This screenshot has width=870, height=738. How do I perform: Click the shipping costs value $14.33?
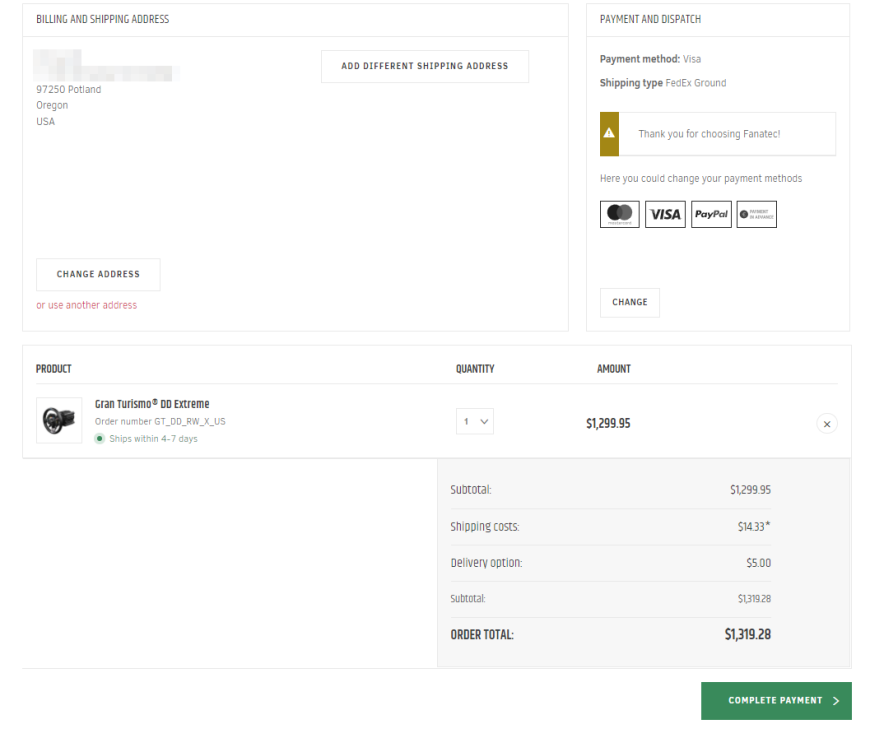tap(753, 527)
